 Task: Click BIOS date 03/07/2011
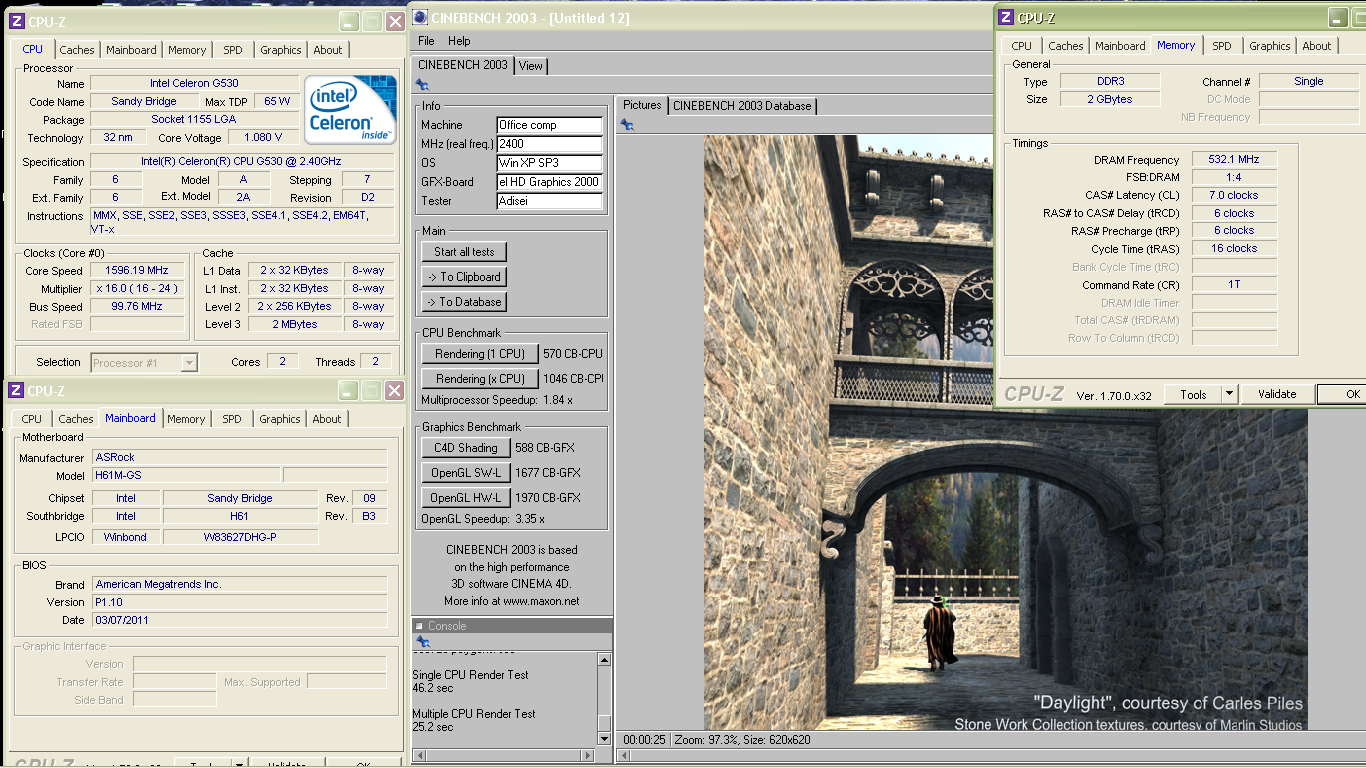(239, 620)
